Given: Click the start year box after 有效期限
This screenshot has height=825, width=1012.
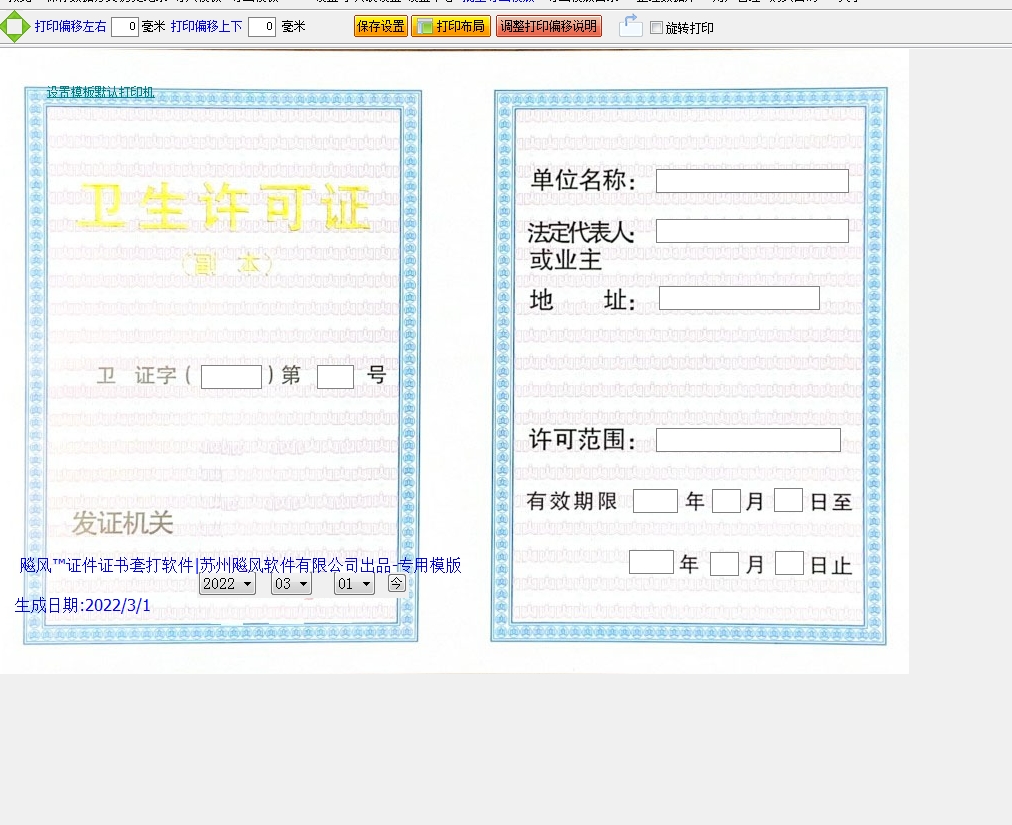Looking at the screenshot, I should click(655, 501).
